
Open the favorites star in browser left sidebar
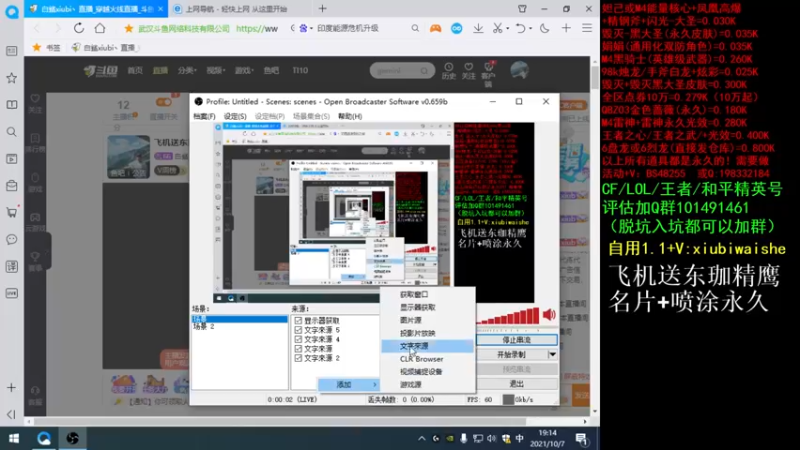tap(11, 78)
